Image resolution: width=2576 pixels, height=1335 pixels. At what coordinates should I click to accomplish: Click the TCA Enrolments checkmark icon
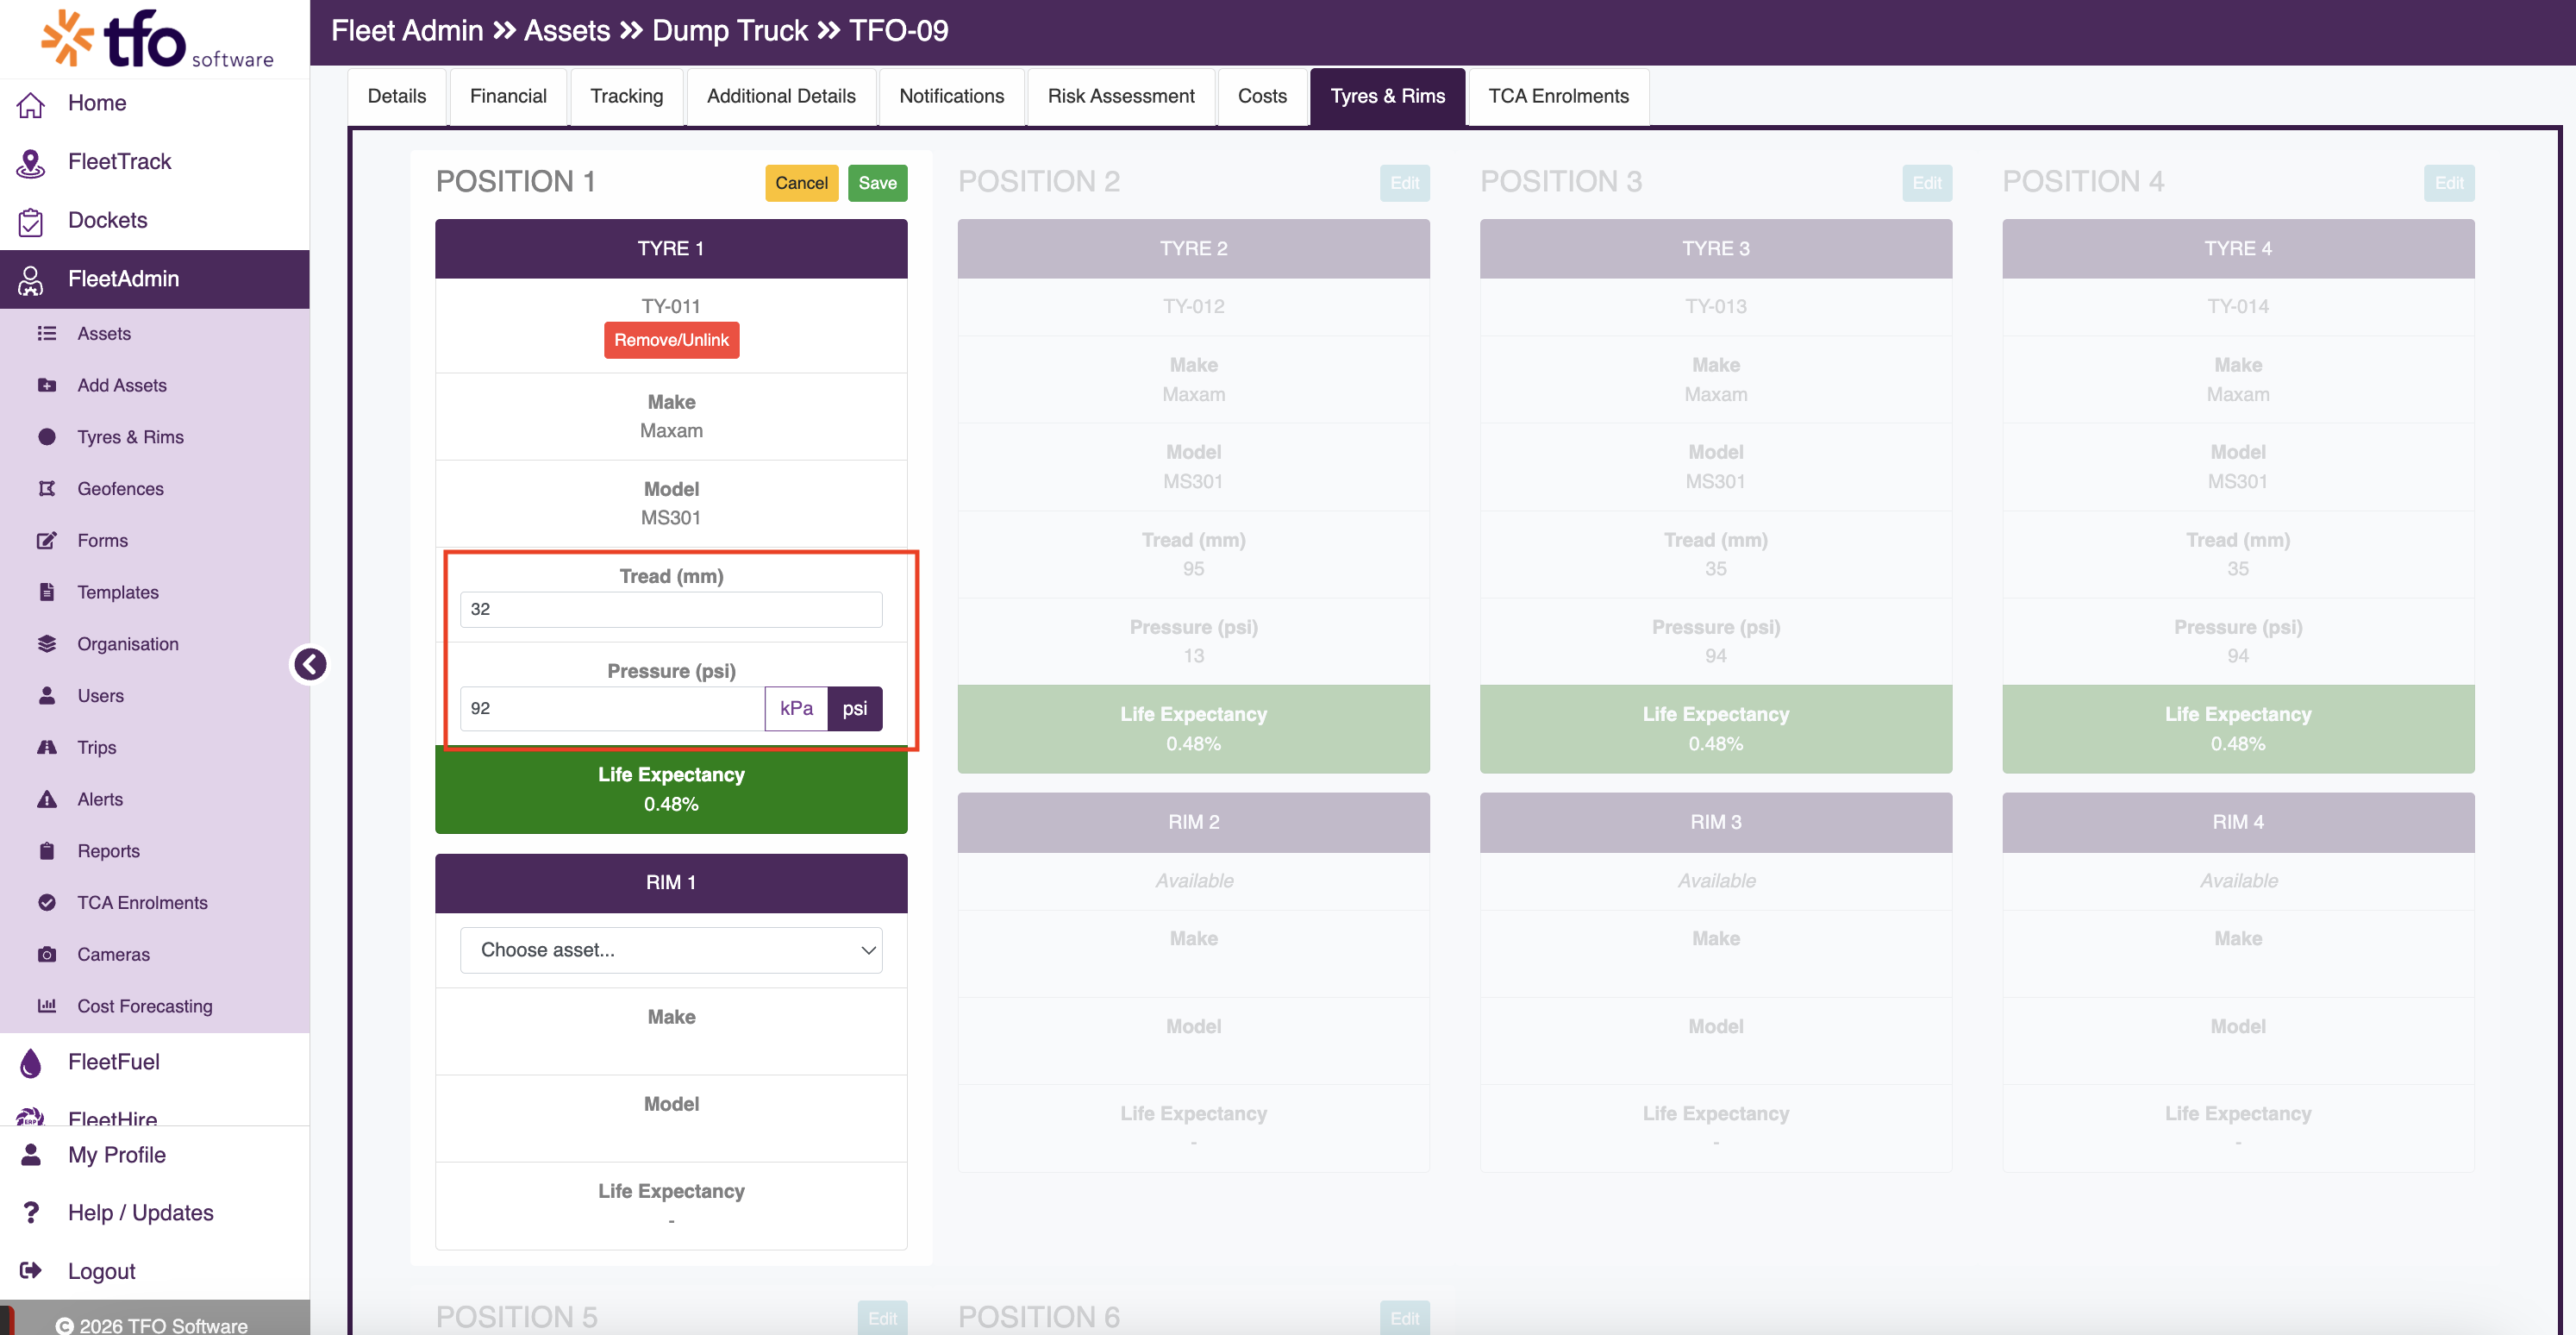[x=47, y=903]
